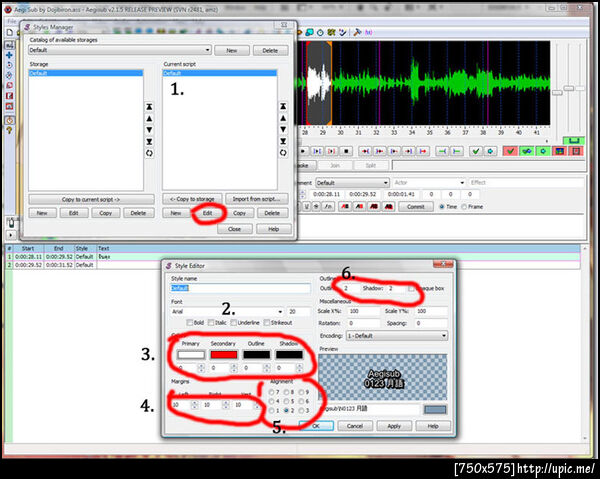Move current script style to top
Viewport: 600px width, 479px height.
(283, 106)
